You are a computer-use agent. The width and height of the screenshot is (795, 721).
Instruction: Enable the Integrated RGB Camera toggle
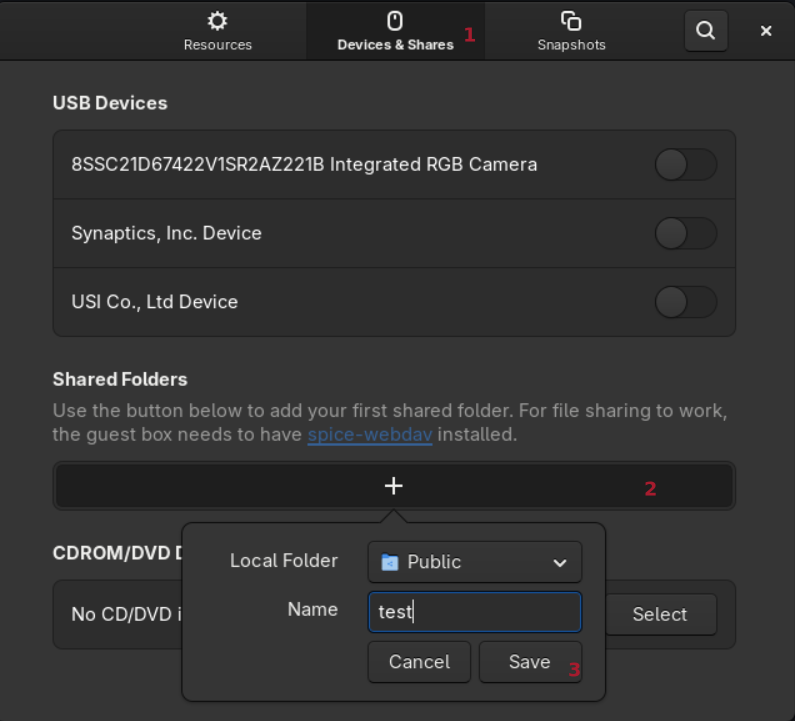pos(686,165)
